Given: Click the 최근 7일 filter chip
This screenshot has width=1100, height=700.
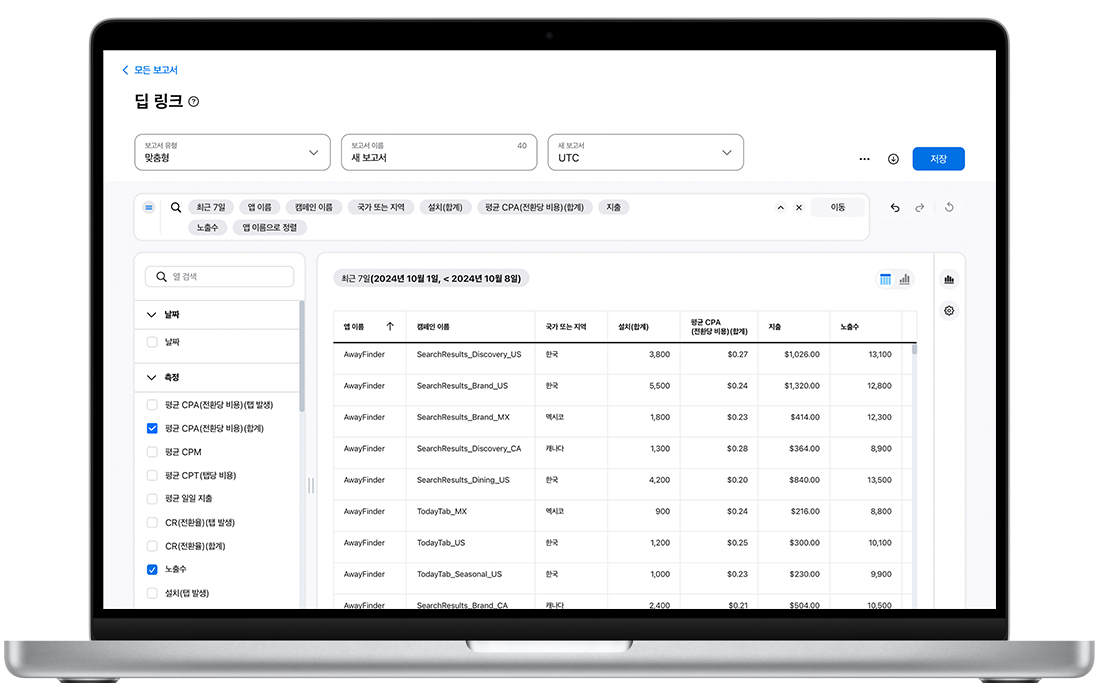Looking at the screenshot, I should pos(210,207).
